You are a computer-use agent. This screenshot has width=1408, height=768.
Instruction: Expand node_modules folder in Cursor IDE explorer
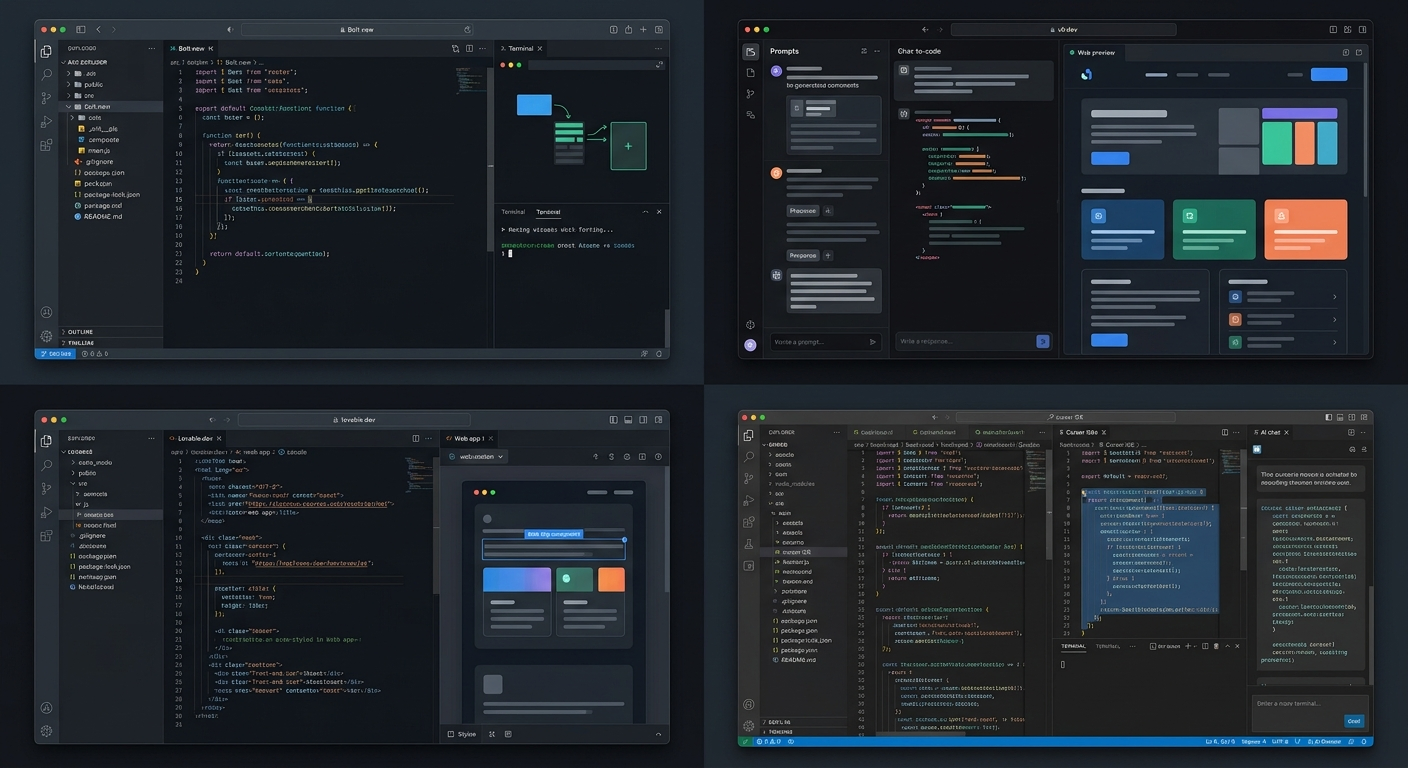click(803, 483)
